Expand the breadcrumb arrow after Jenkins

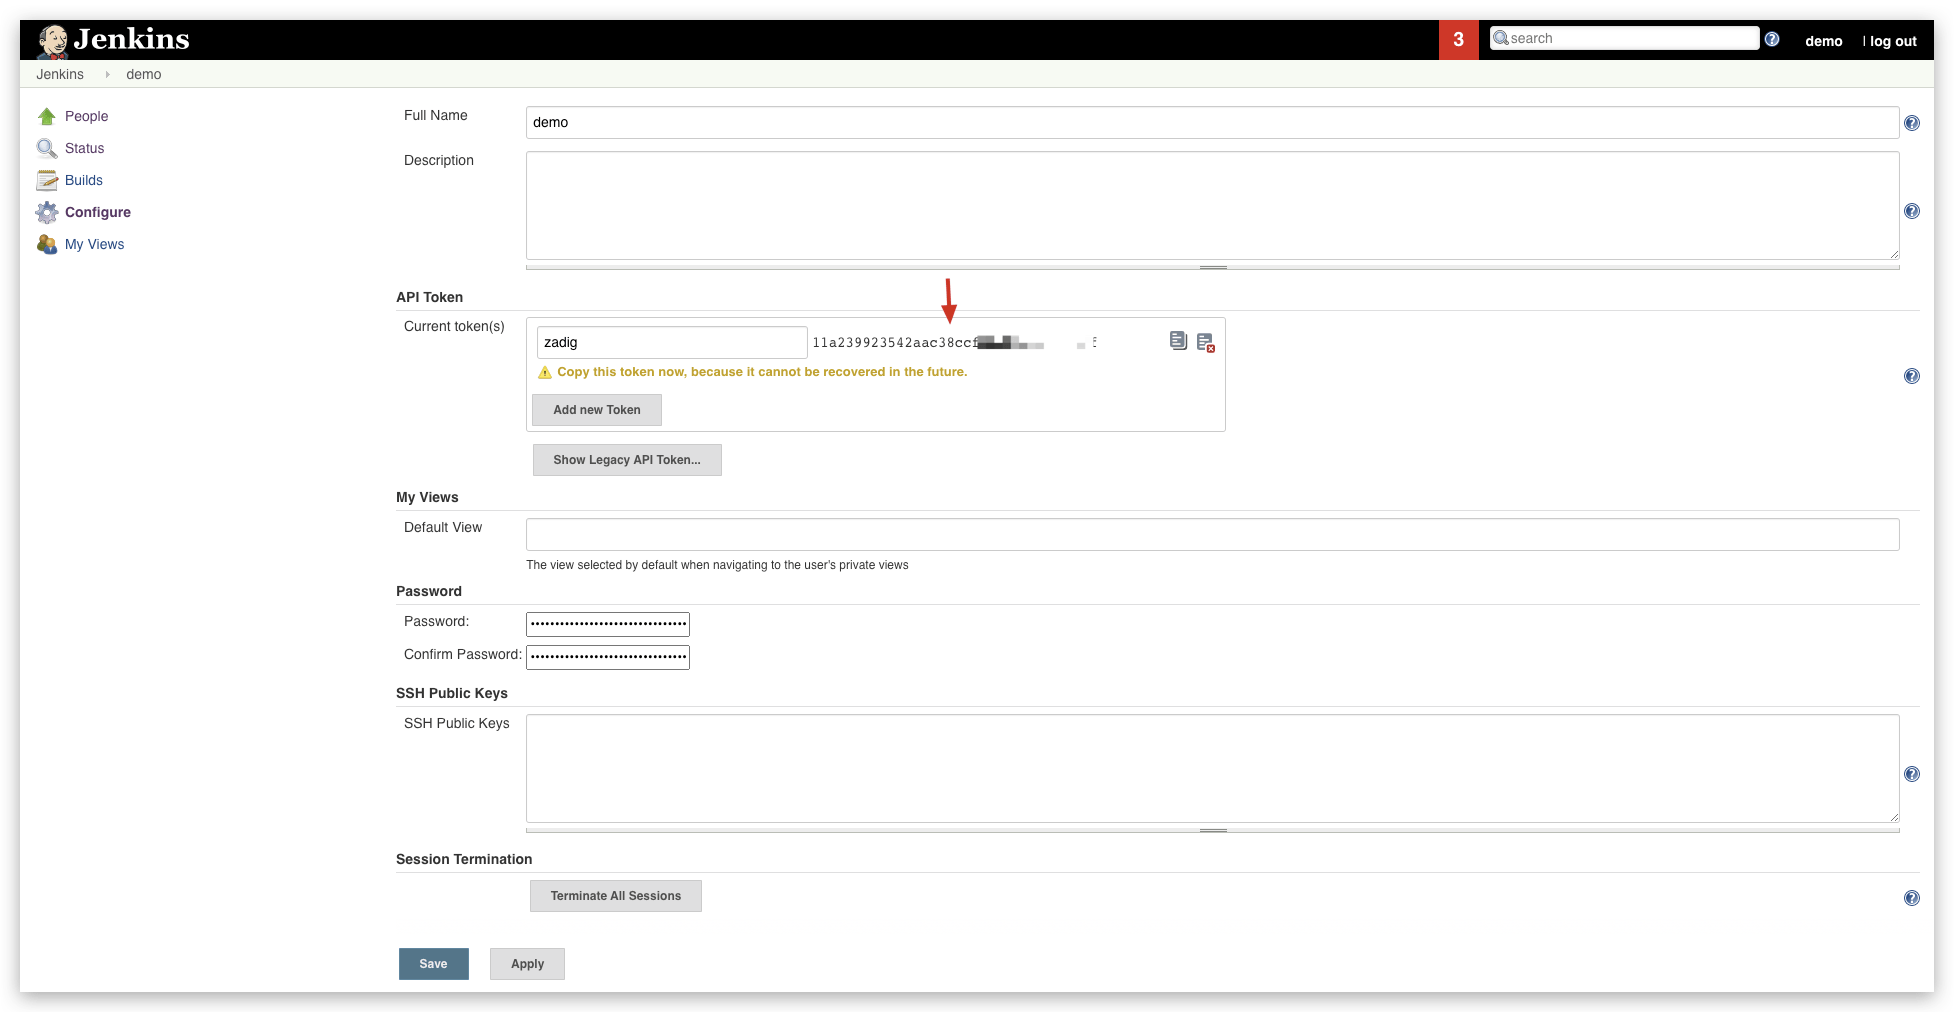point(107,74)
